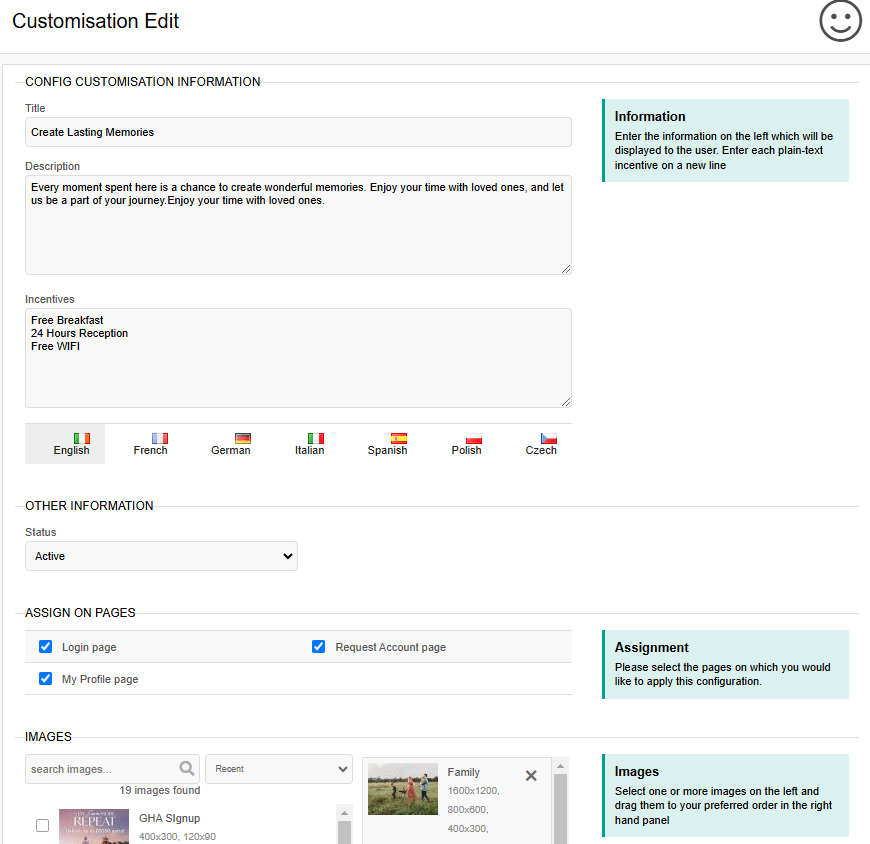870x844 pixels.
Task: Click the Czech flag icon
Action: 549,438
